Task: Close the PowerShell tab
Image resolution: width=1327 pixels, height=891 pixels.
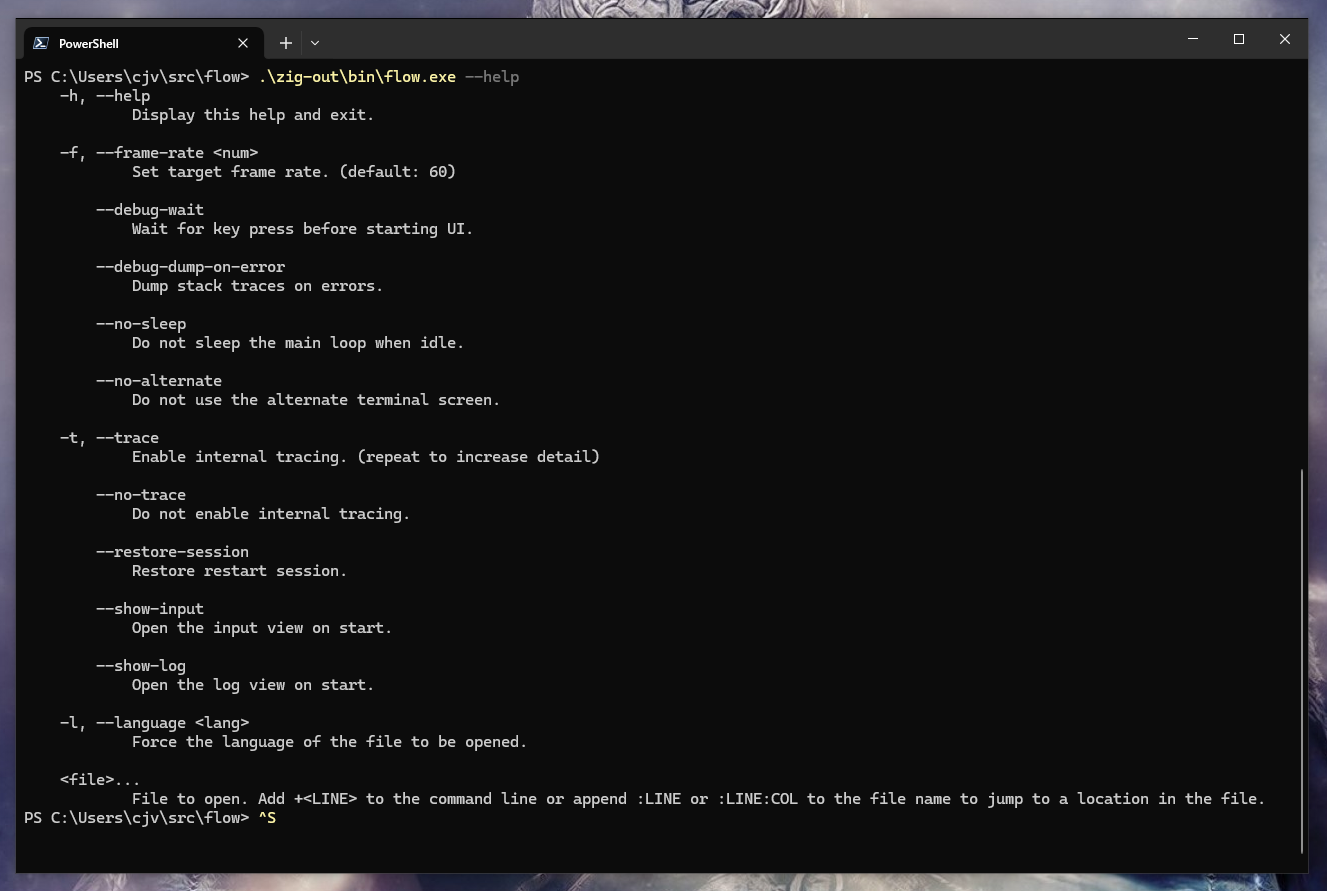Action: pyautogui.click(x=243, y=43)
